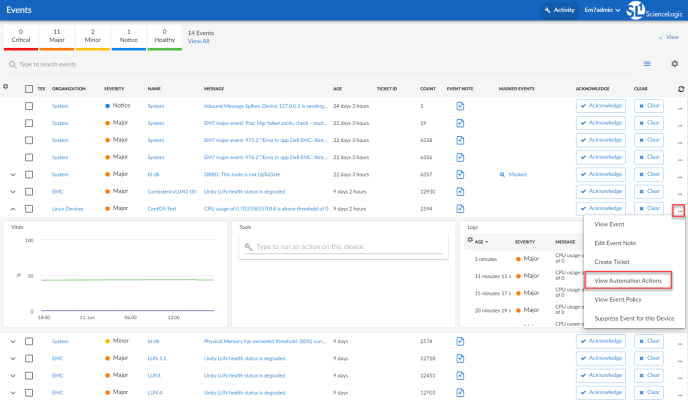The height and width of the screenshot is (400, 688).
Task: Click the refresh icon above the events table
Action: click(680, 89)
